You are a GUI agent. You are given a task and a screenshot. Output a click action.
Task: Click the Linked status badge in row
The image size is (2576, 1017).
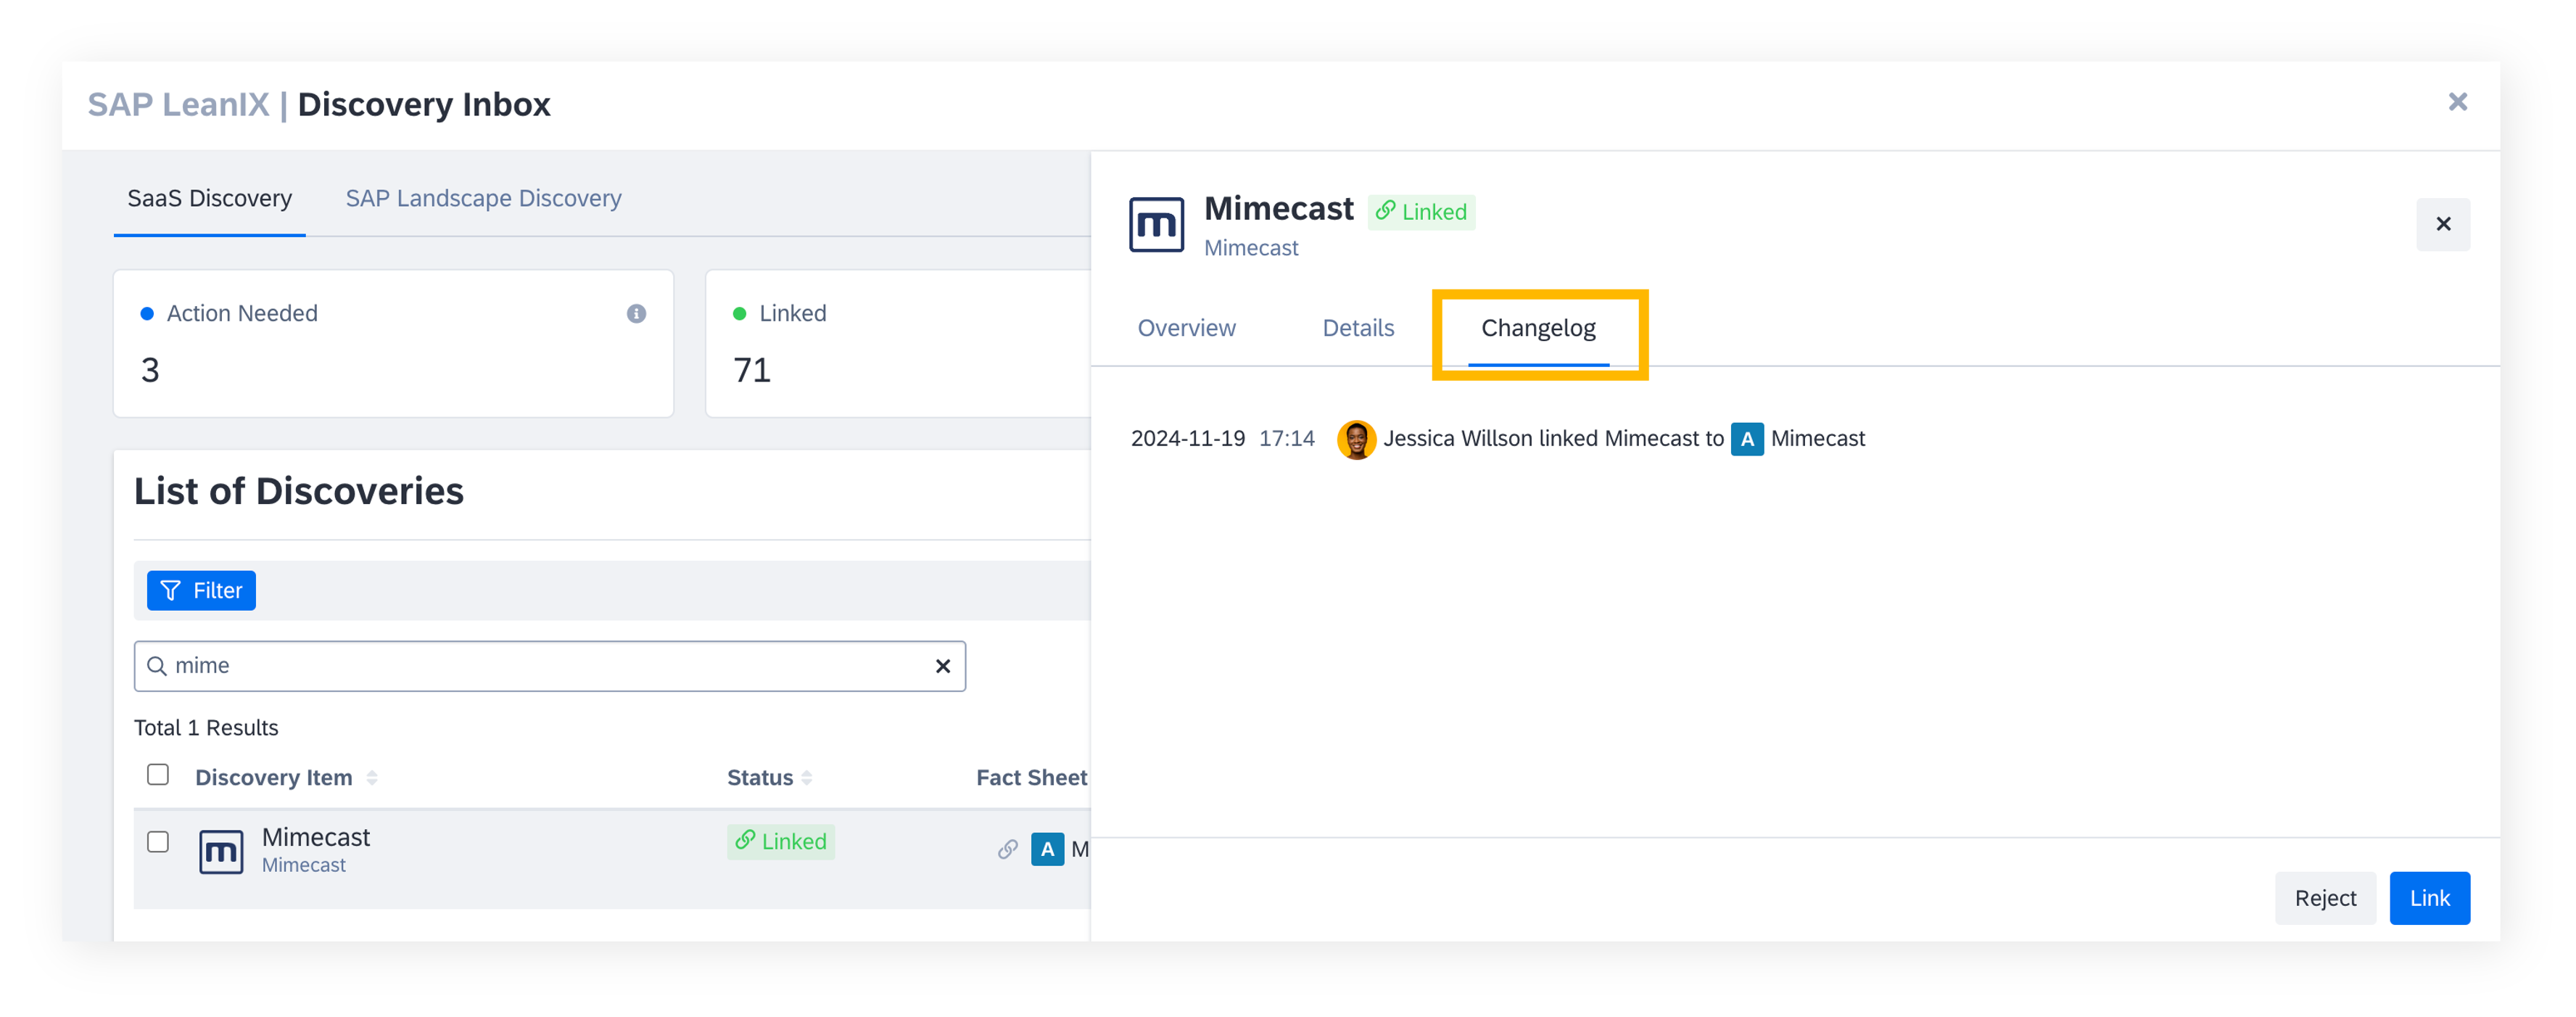tap(780, 842)
